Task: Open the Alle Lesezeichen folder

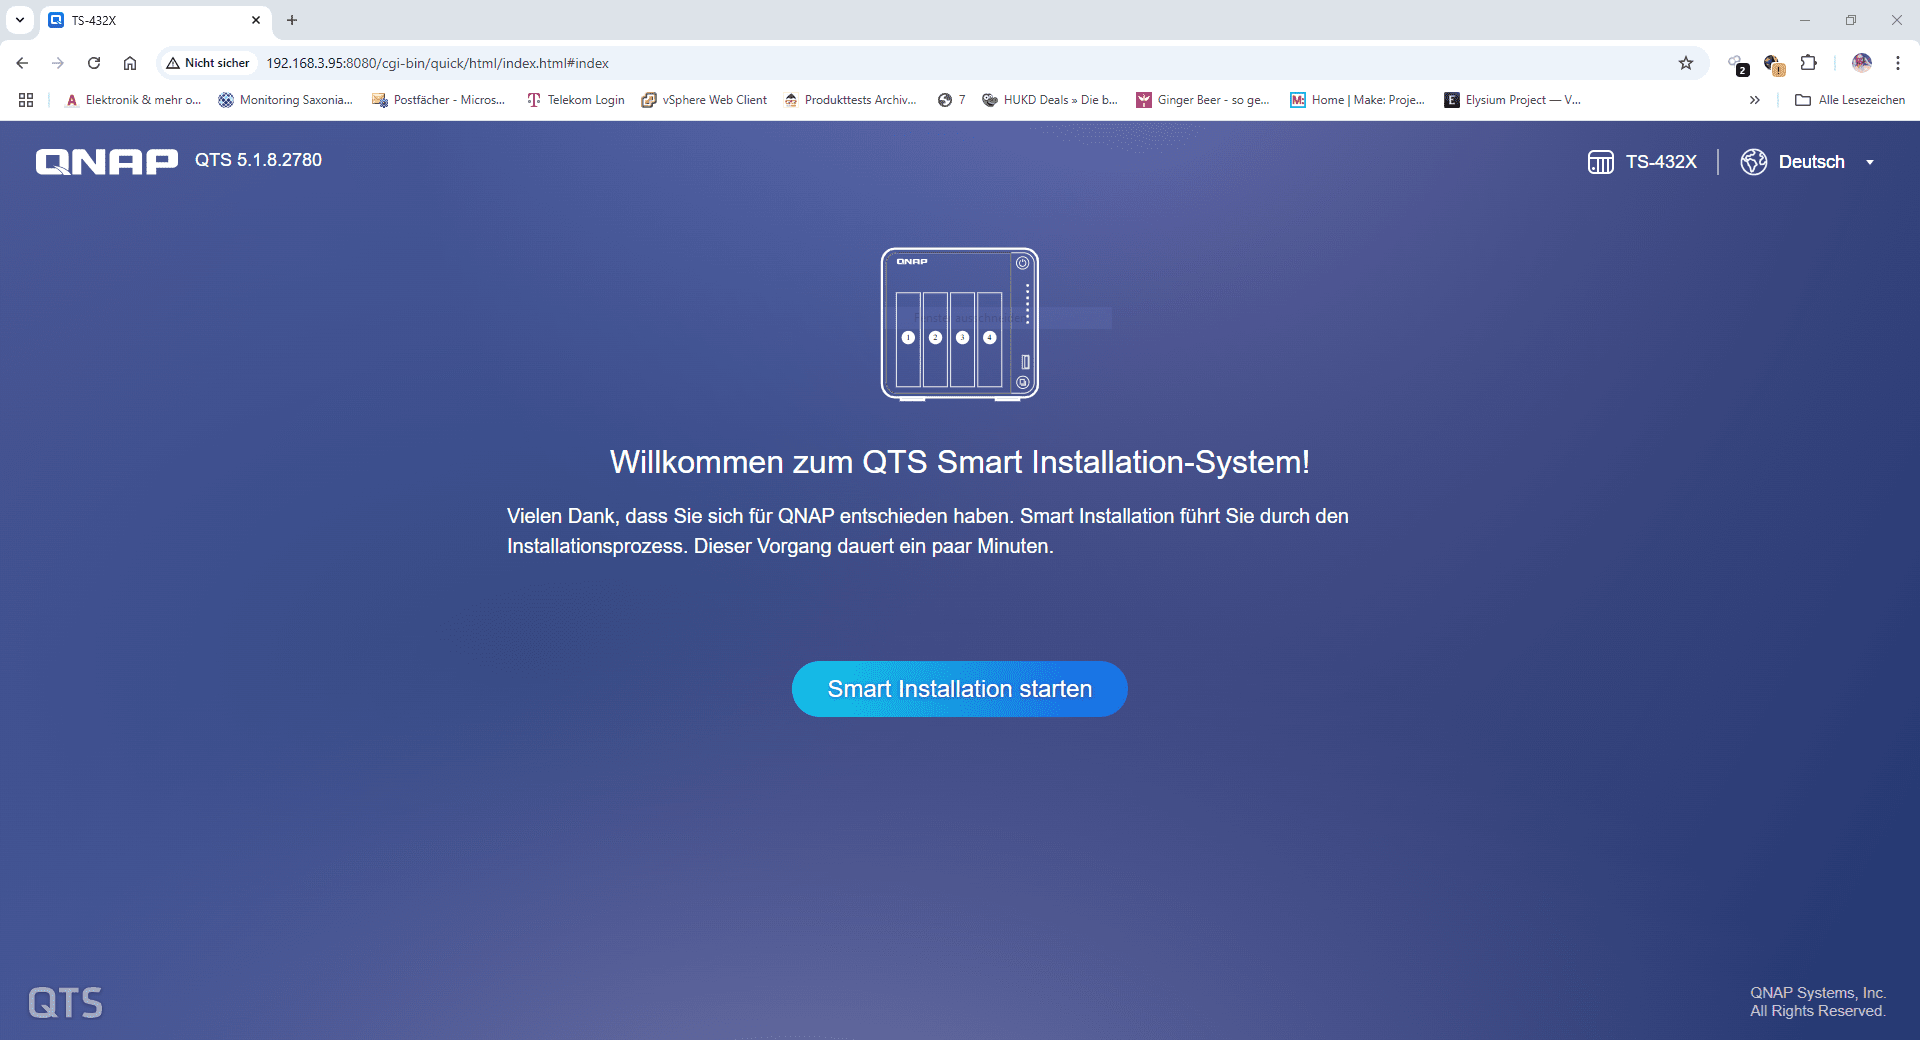Action: (1850, 100)
